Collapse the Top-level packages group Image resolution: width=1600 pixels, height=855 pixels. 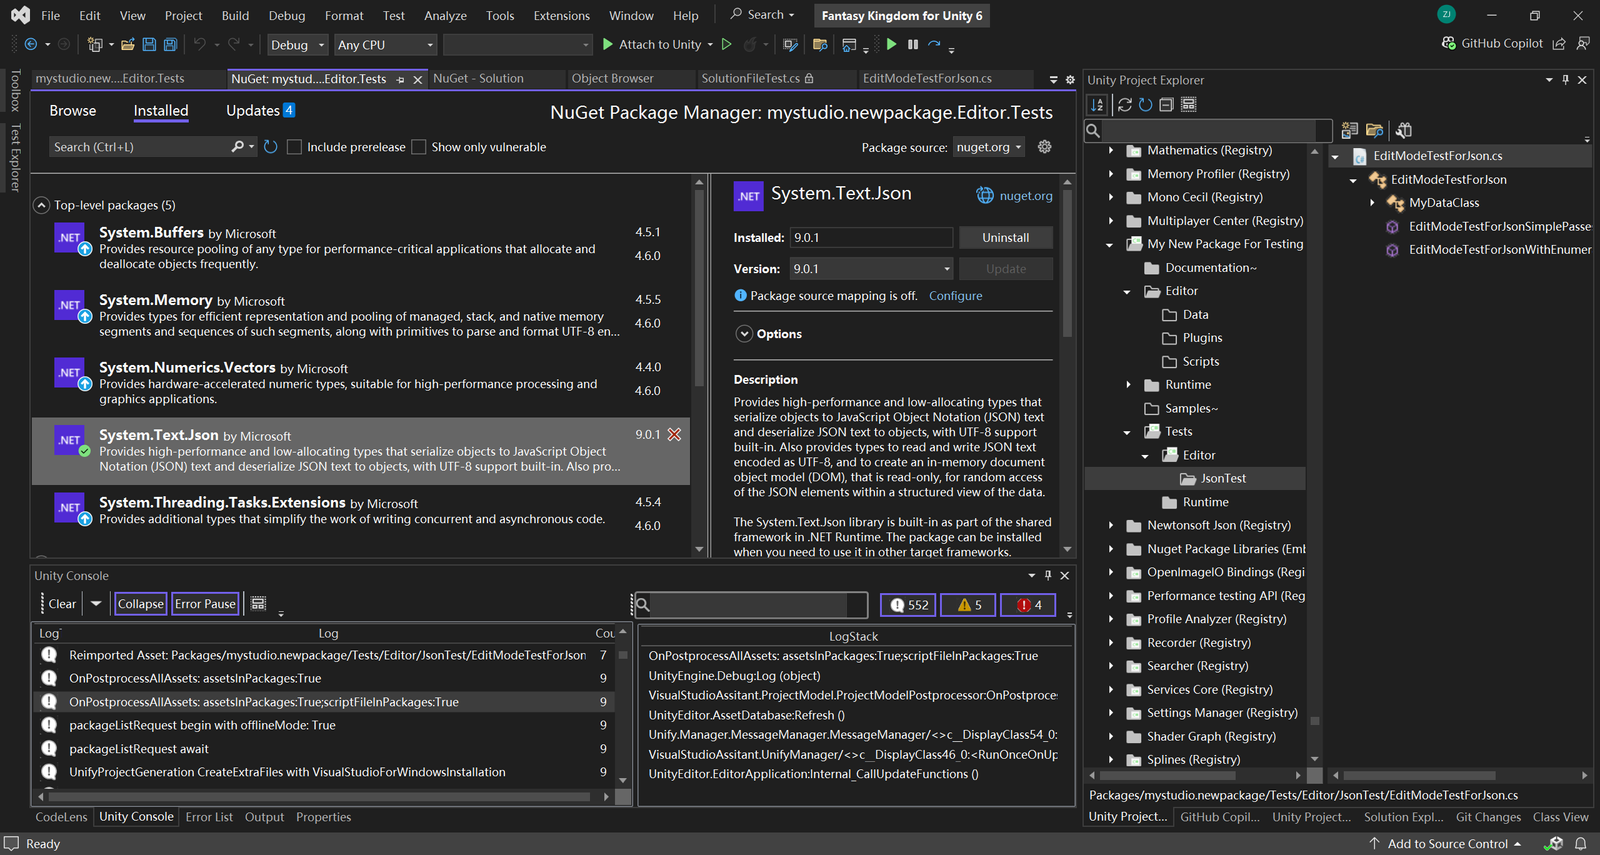pos(42,205)
